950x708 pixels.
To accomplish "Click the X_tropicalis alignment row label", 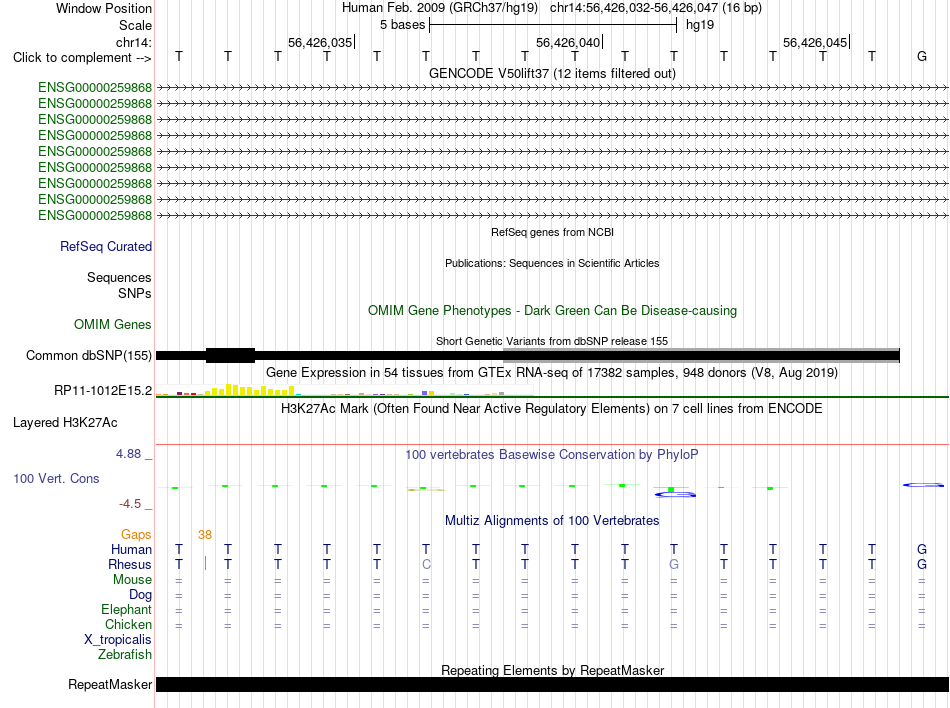I will point(118,640).
